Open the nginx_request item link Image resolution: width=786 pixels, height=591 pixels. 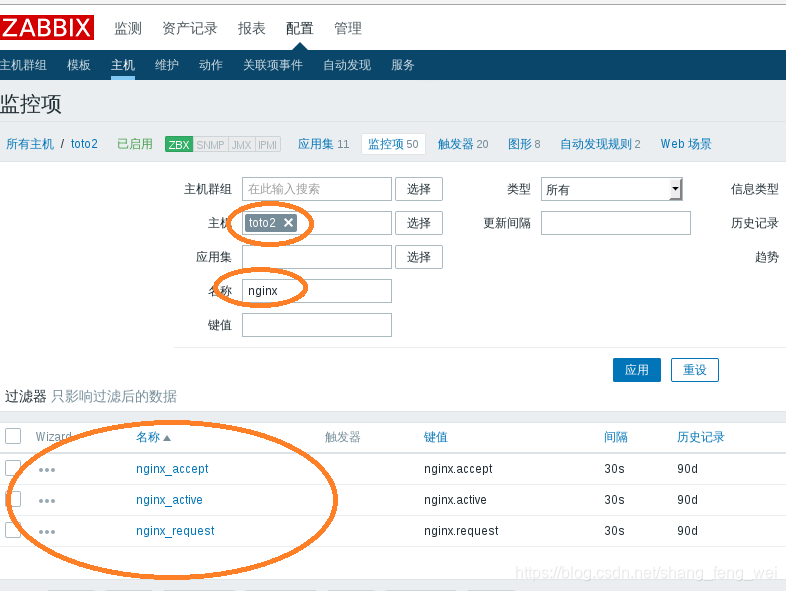click(175, 531)
